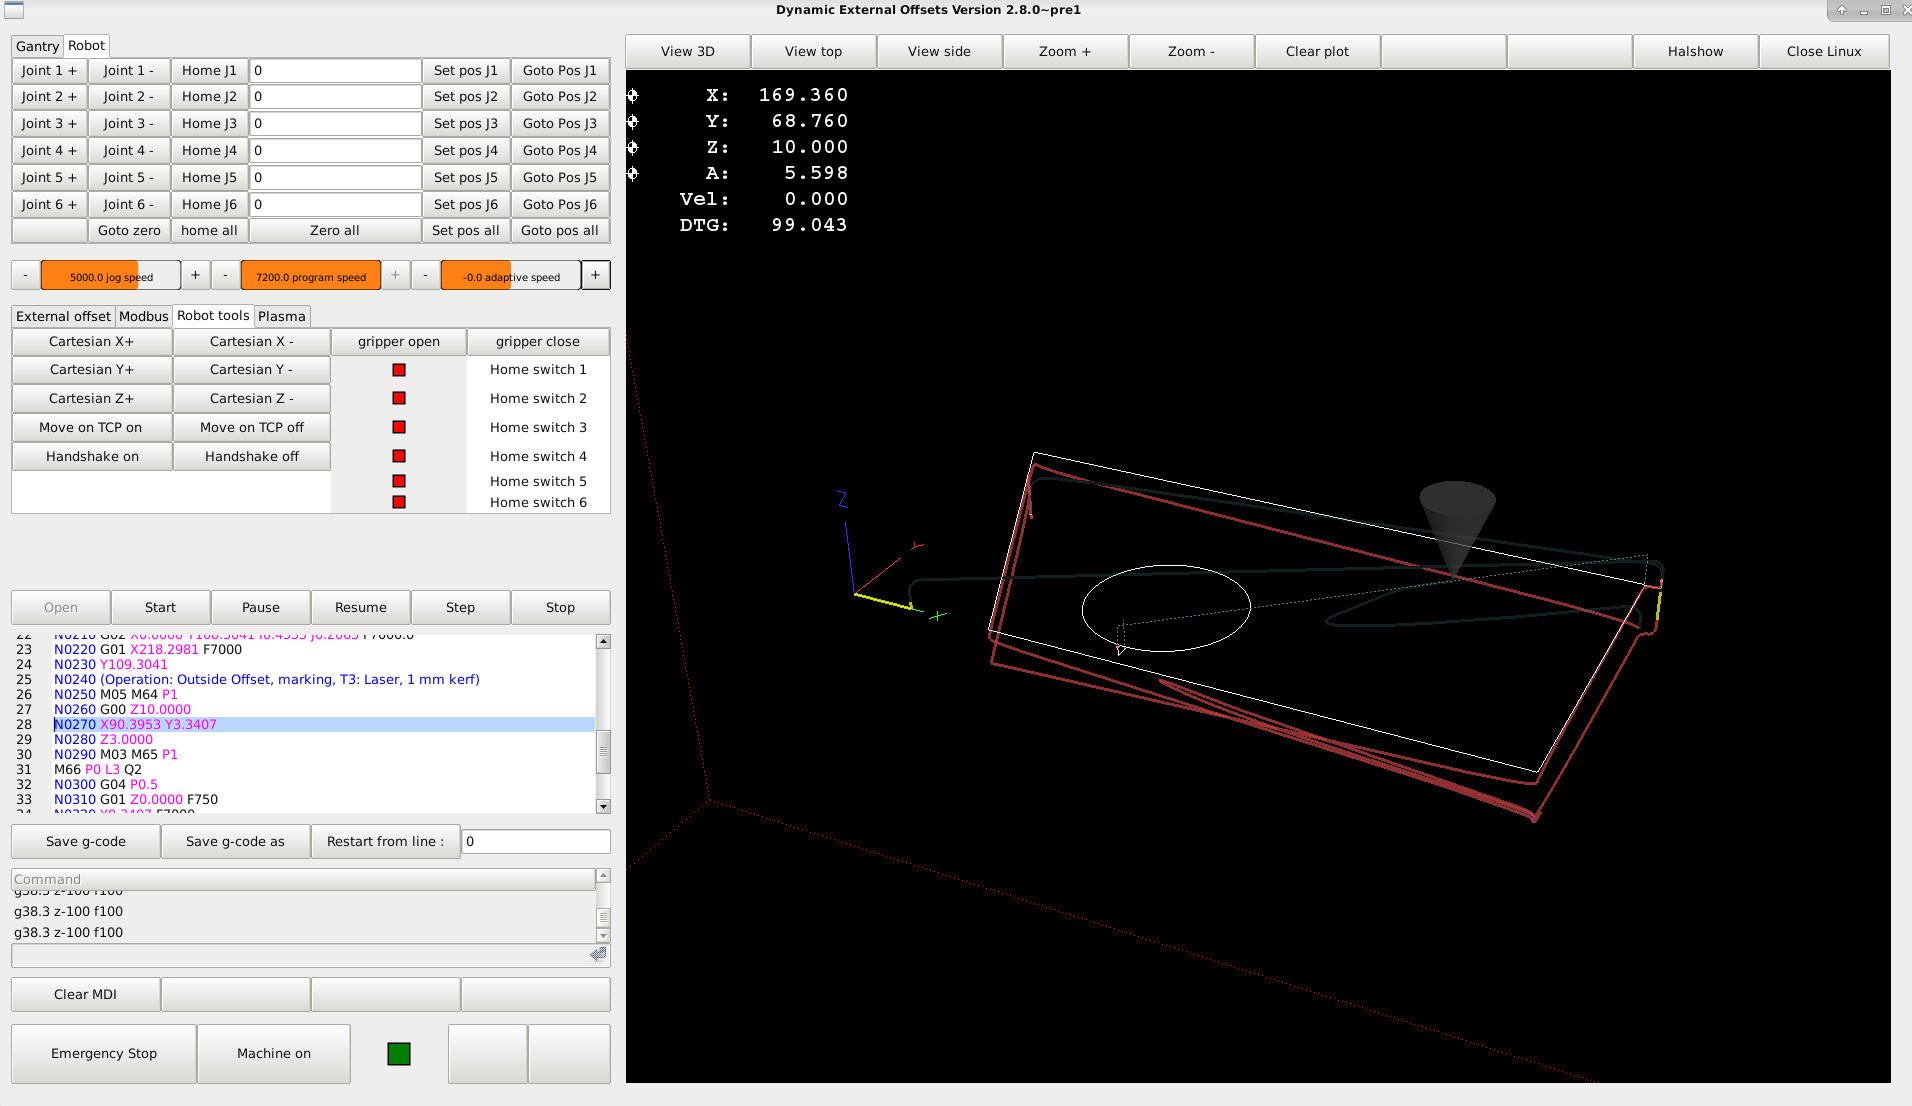
Task: Jog Joint 3 - button
Action: tap(129, 123)
